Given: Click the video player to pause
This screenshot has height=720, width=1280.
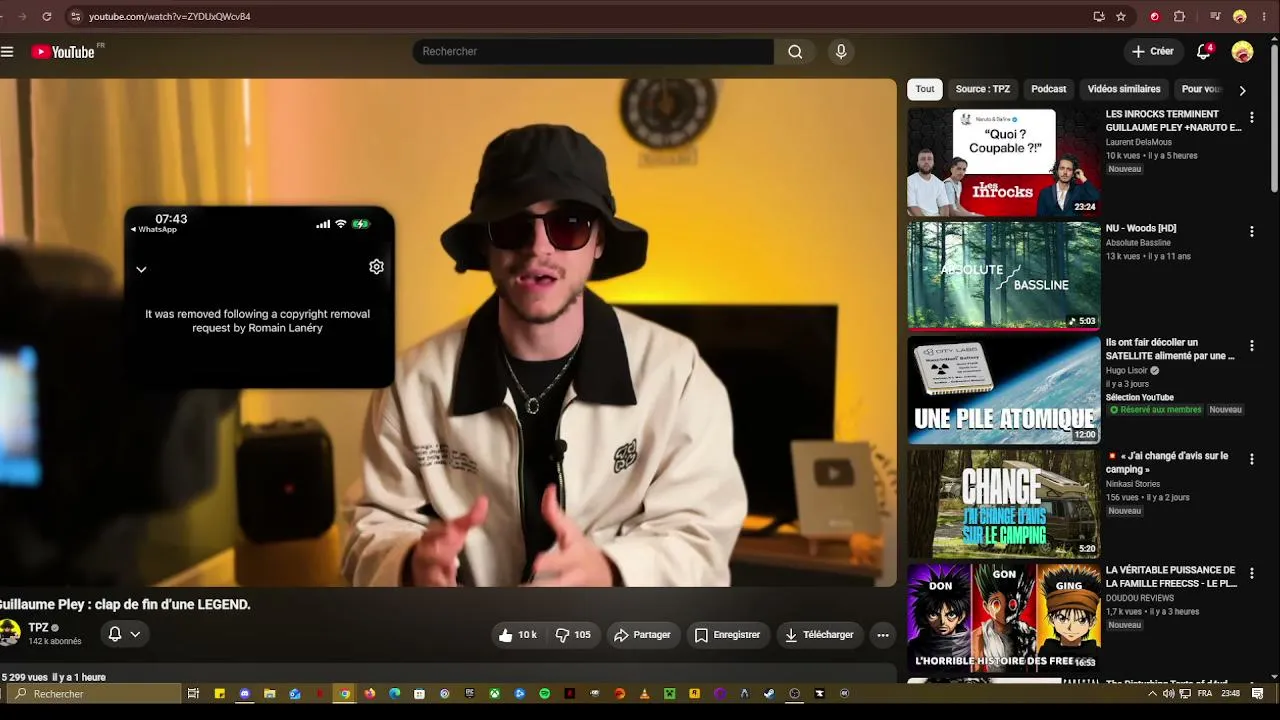Looking at the screenshot, I should (448, 332).
